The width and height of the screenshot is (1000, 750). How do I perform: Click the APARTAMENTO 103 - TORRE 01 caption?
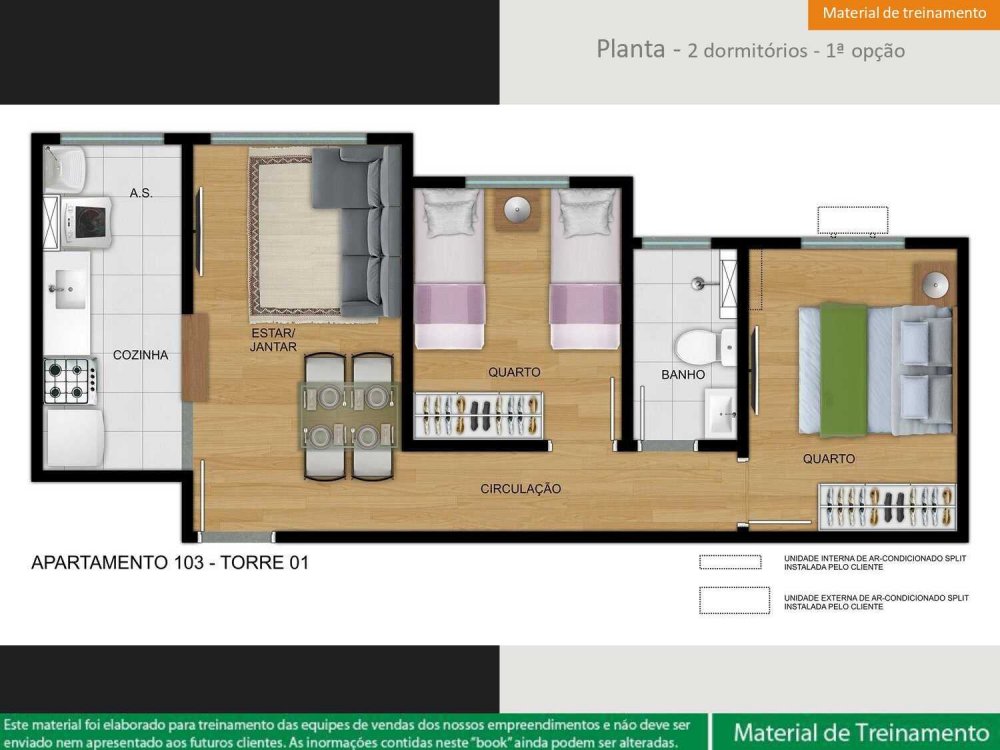[170, 563]
